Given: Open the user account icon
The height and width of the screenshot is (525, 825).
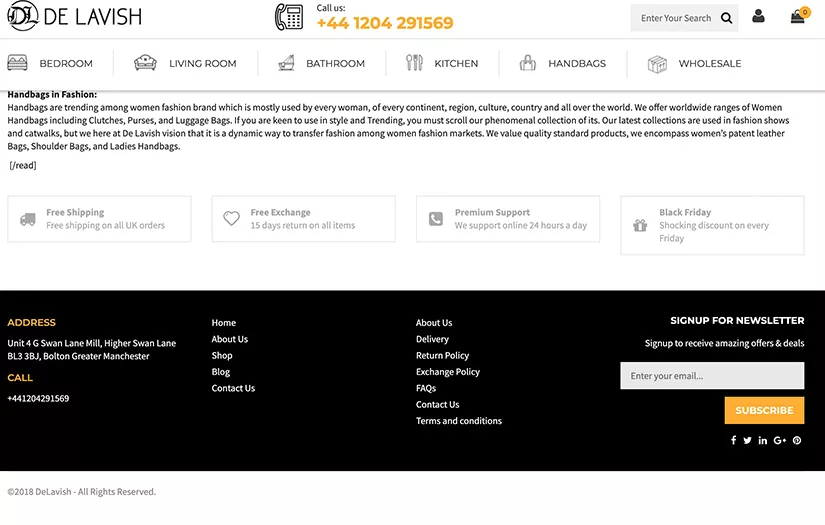Looking at the screenshot, I should [758, 16].
